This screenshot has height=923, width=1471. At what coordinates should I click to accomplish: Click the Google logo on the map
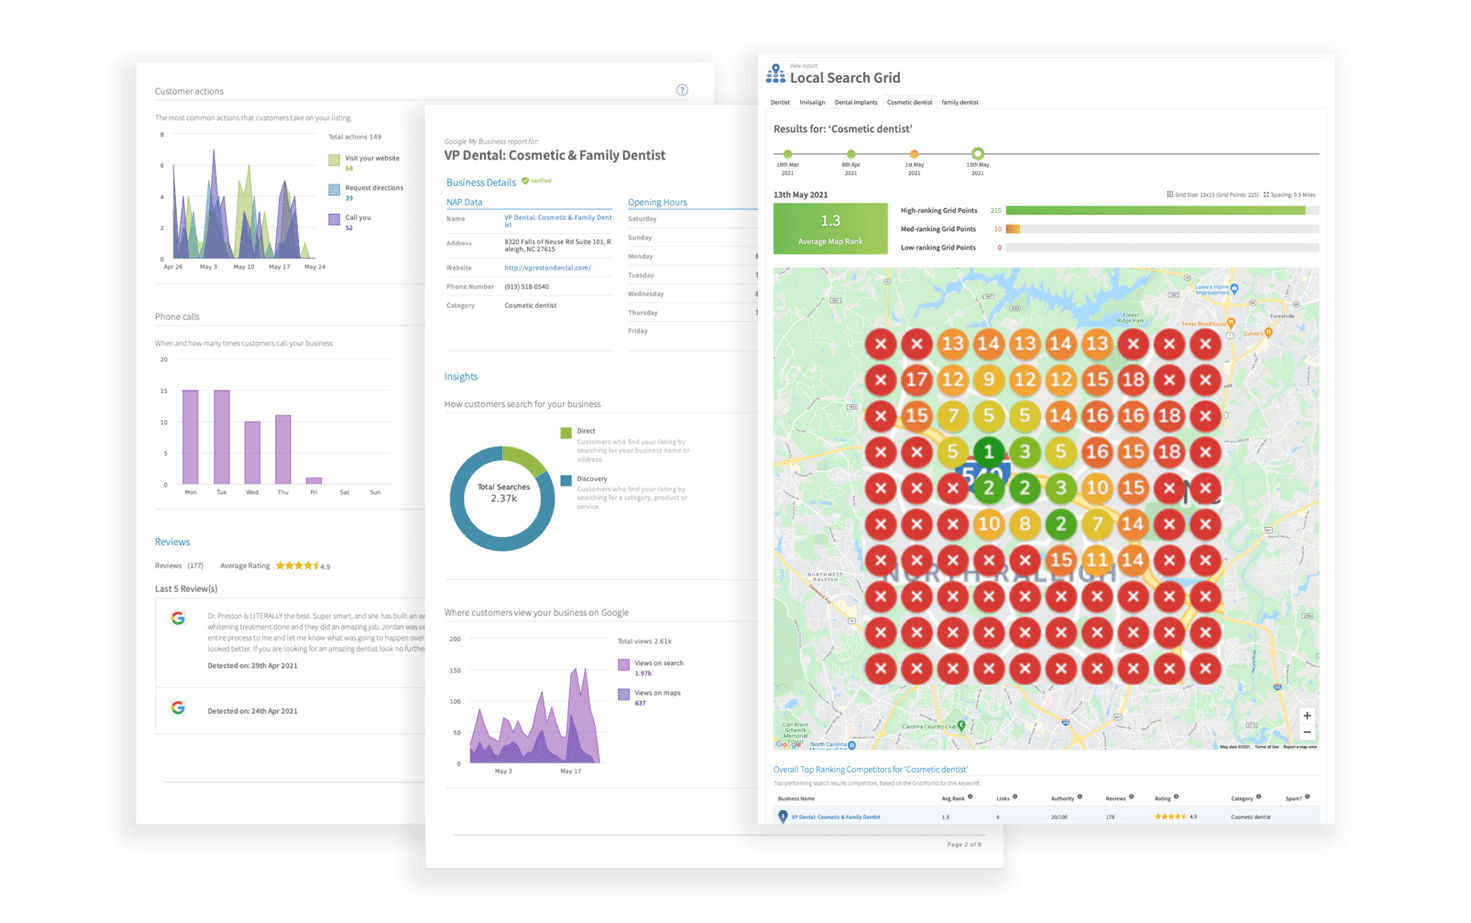pos(788,744)
